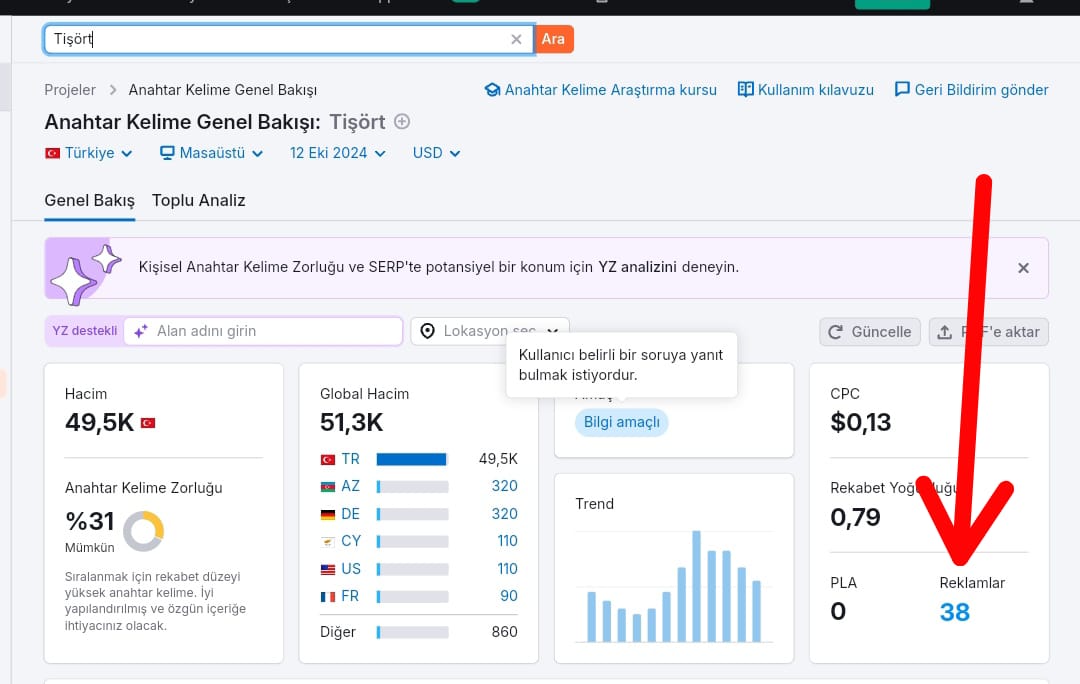Click the location pin icon in Lokasyon selector

click(x=428, y=331)
